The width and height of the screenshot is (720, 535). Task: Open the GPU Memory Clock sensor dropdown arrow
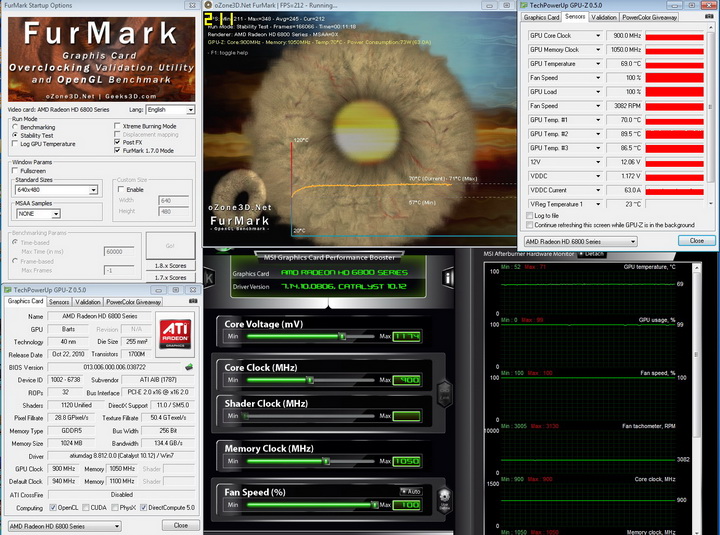tap(598, 50)
